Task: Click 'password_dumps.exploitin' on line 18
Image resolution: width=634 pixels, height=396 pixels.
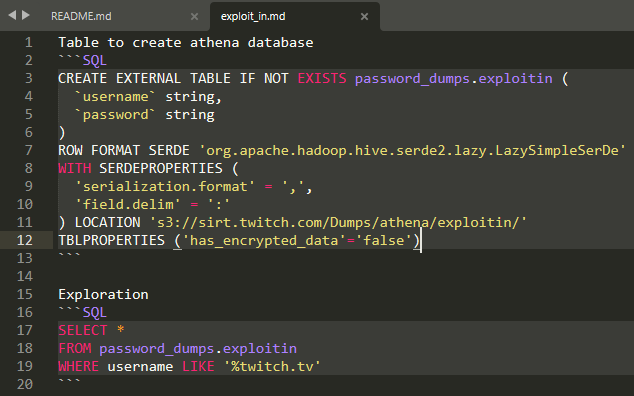Action: (198, 348)
